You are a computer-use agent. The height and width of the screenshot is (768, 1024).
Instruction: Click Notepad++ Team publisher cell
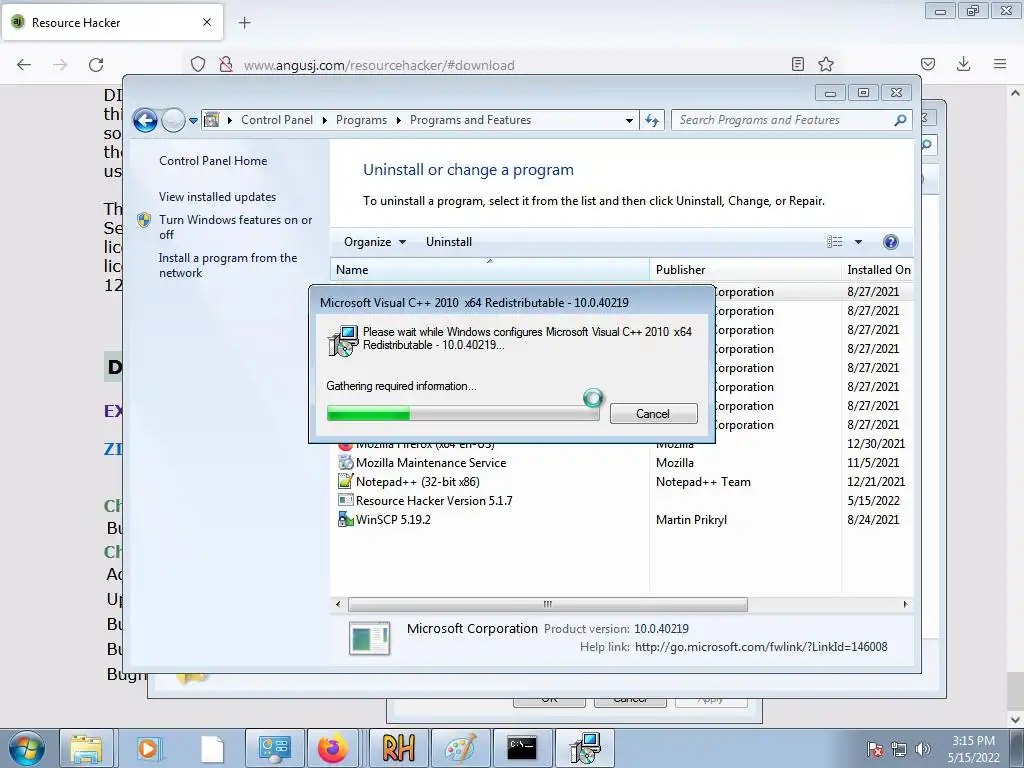click(703, 482)
